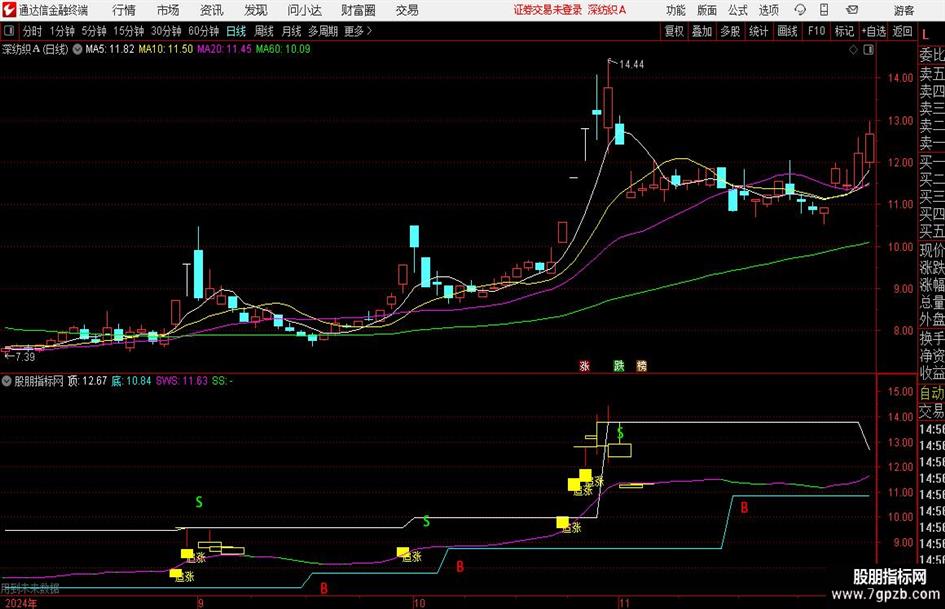Click 叠加 overlay button
945x609 pixels.
click(x=702, y=31)
